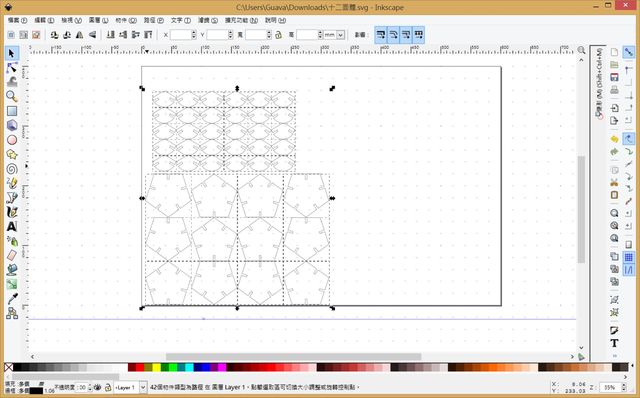Image resolution: width=640 pixels, height=398 pixels.
Task: Select the Star and polygon tool
Action: [12, 154]
